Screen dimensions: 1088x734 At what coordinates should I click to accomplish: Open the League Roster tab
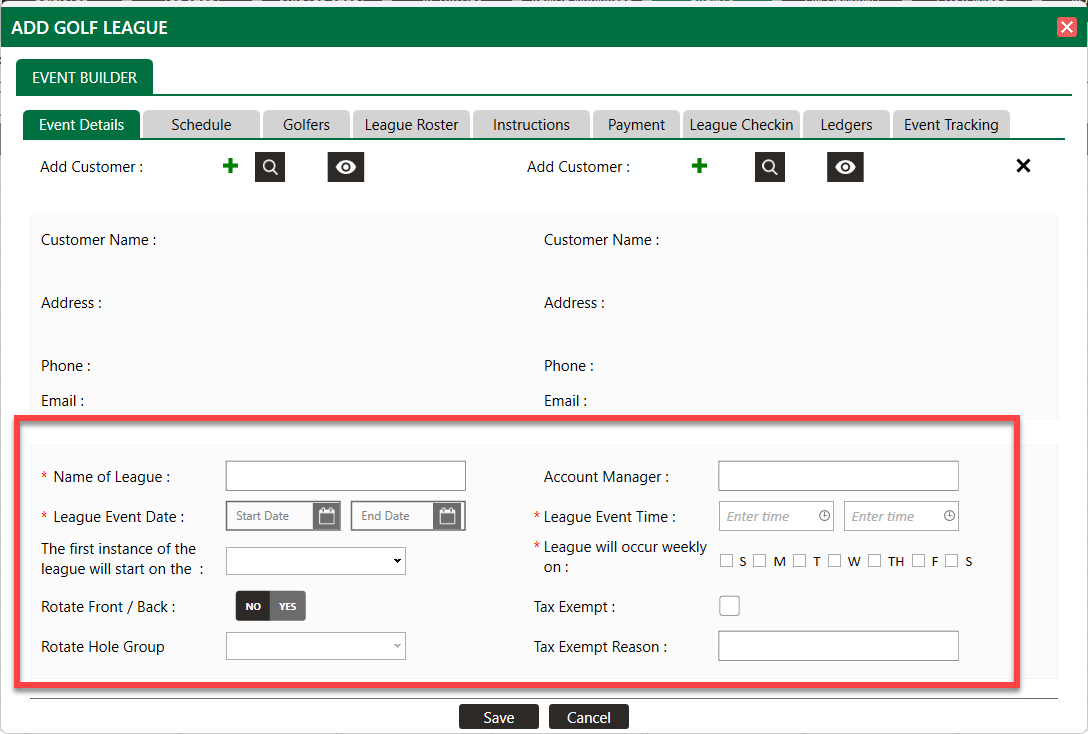(411, 125)
